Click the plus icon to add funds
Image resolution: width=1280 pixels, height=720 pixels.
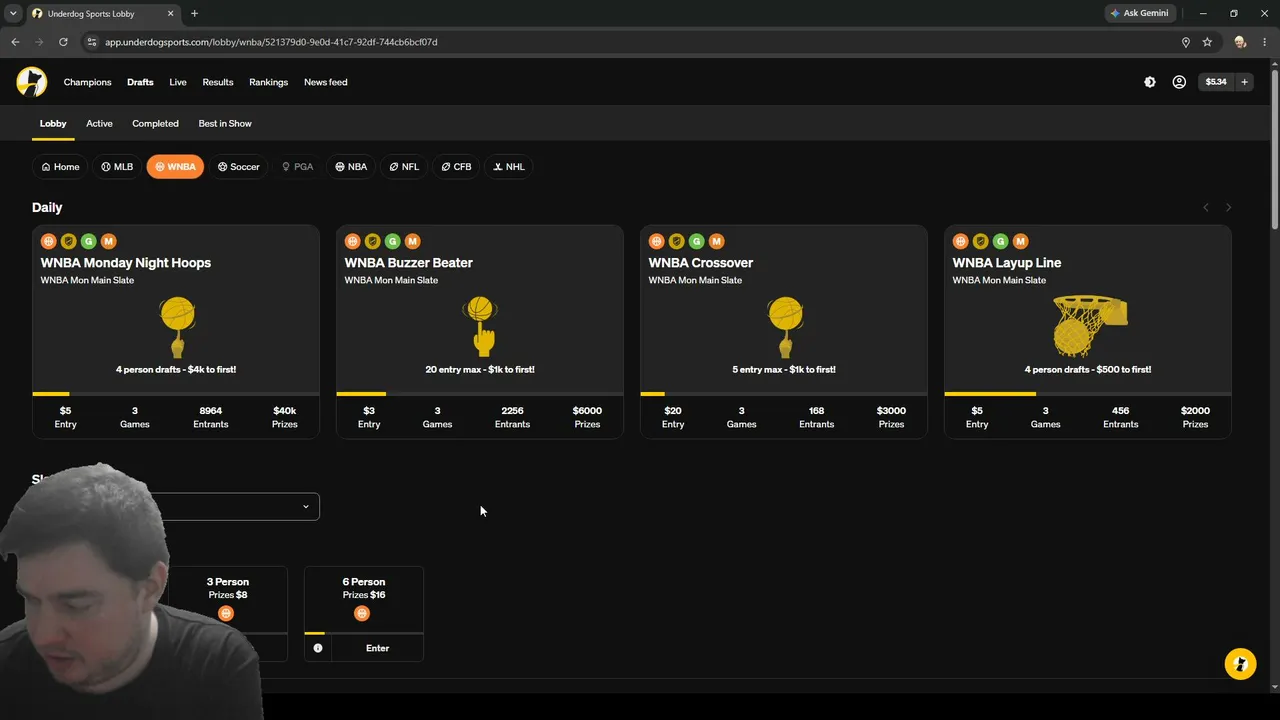(1244, 82)
